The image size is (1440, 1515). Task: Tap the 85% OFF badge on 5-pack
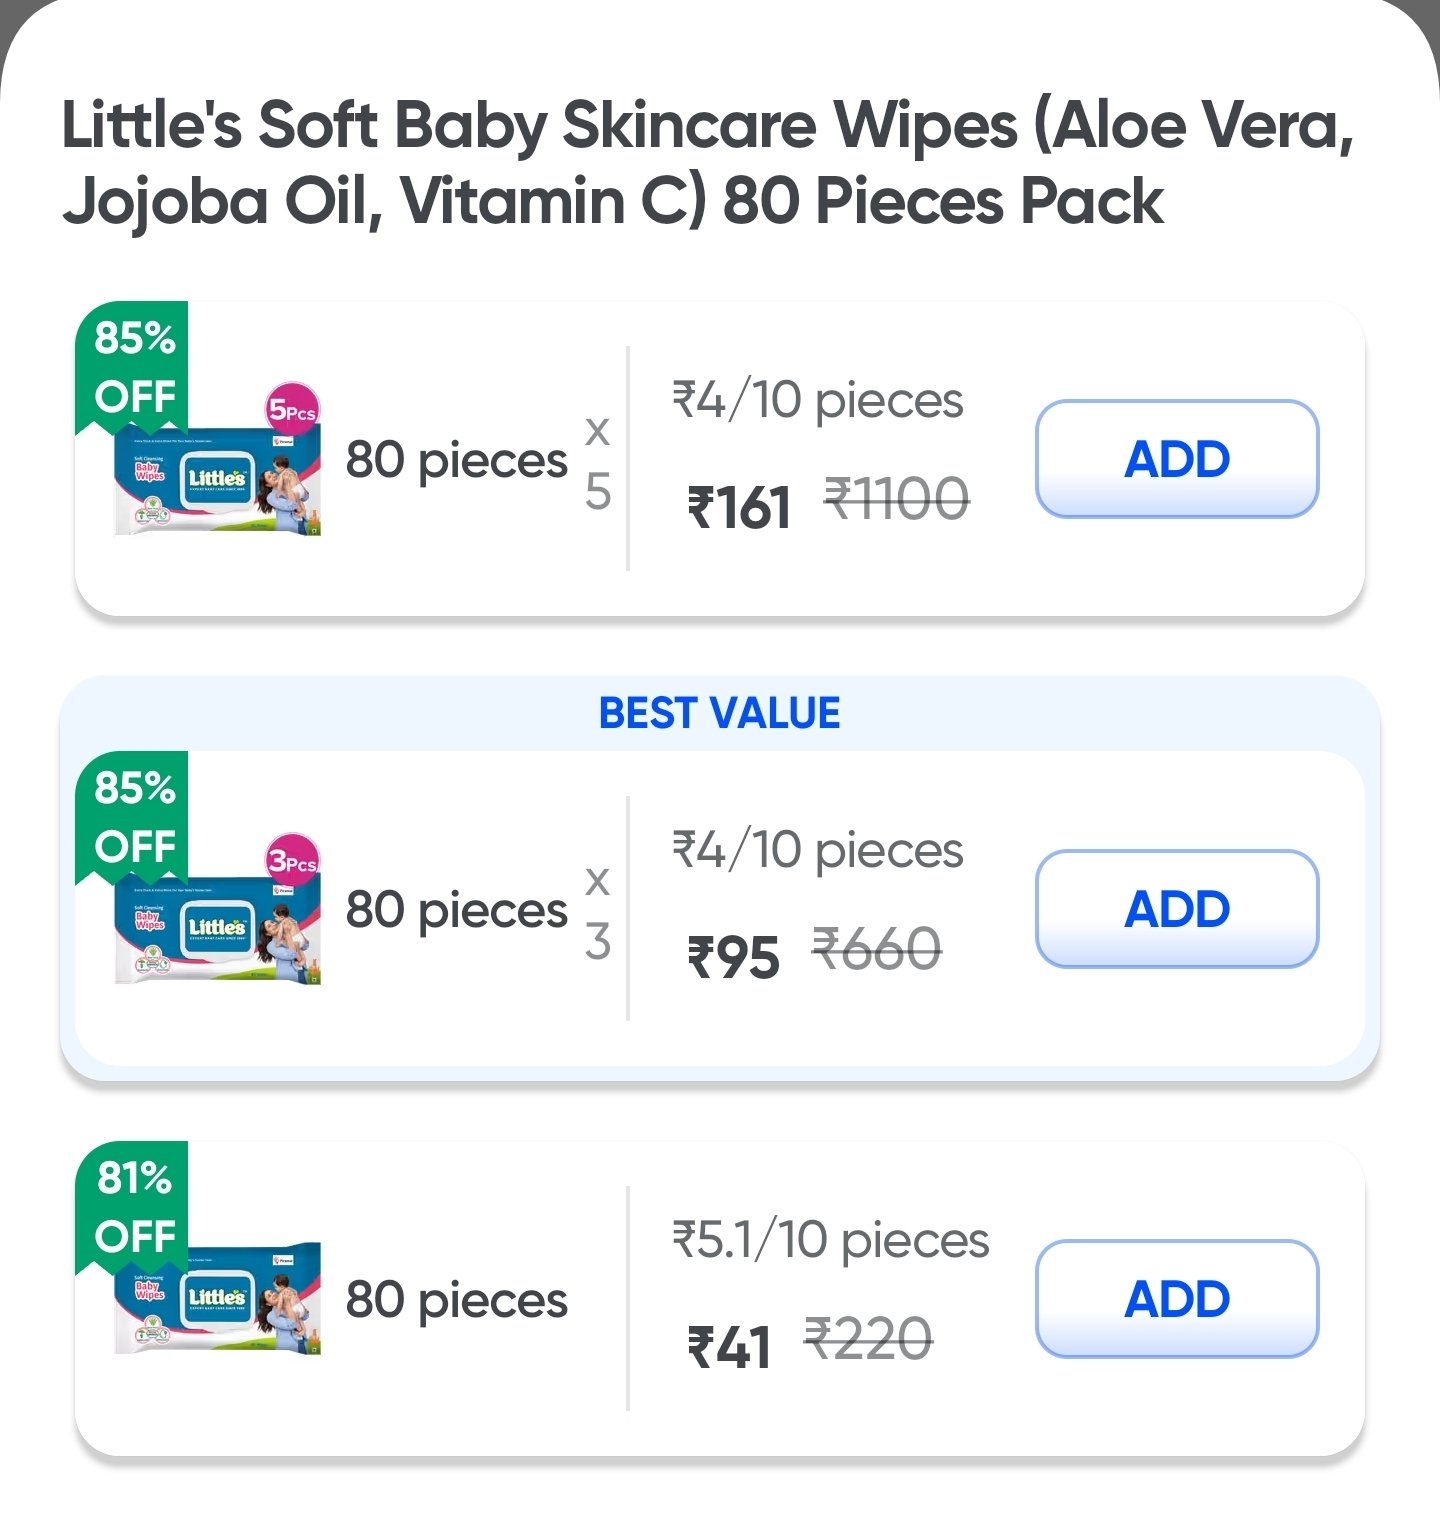point(133,366)
